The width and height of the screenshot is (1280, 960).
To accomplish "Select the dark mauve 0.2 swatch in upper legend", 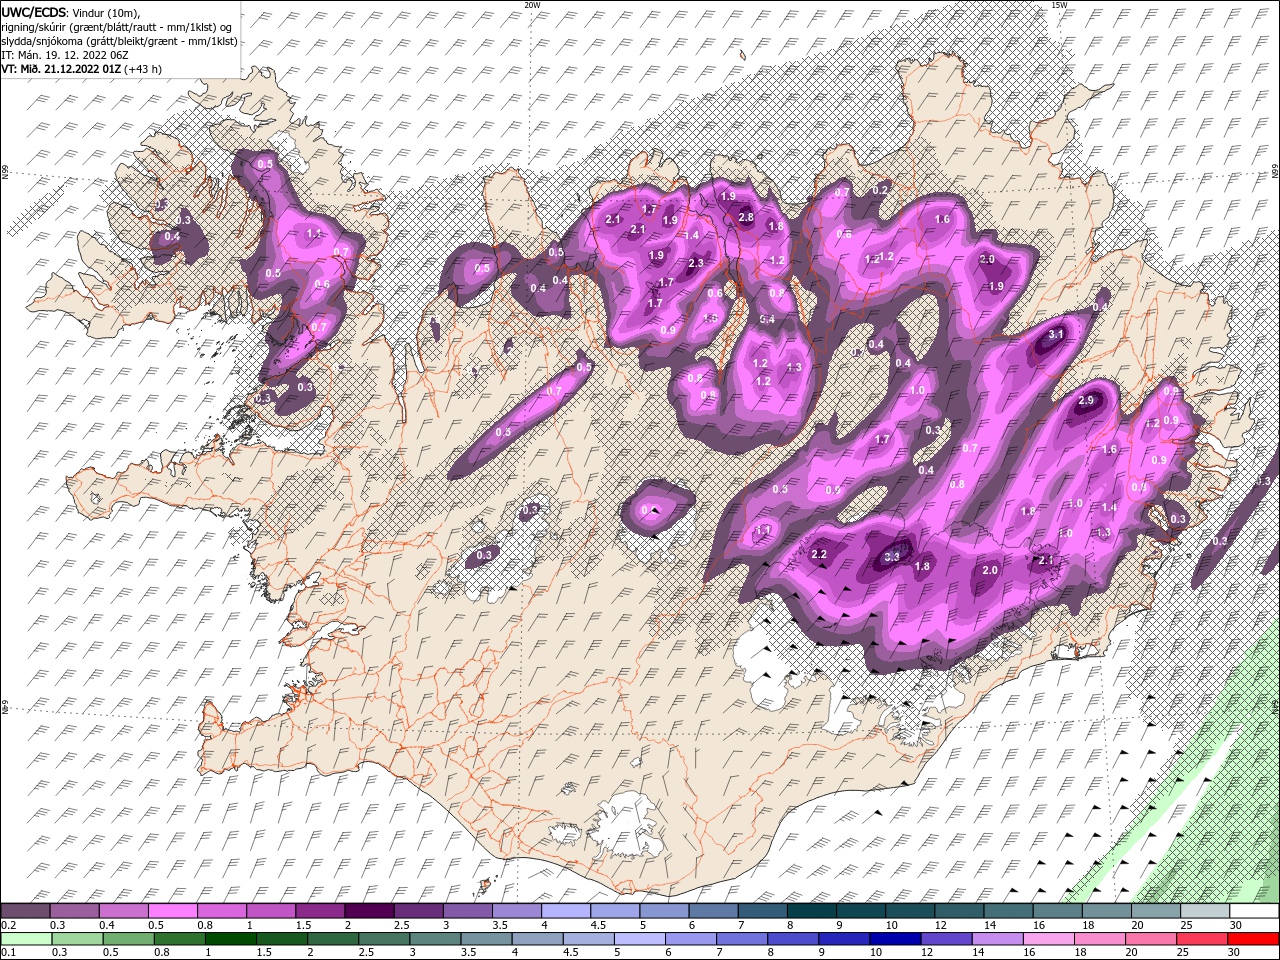I will pos(25,911).
